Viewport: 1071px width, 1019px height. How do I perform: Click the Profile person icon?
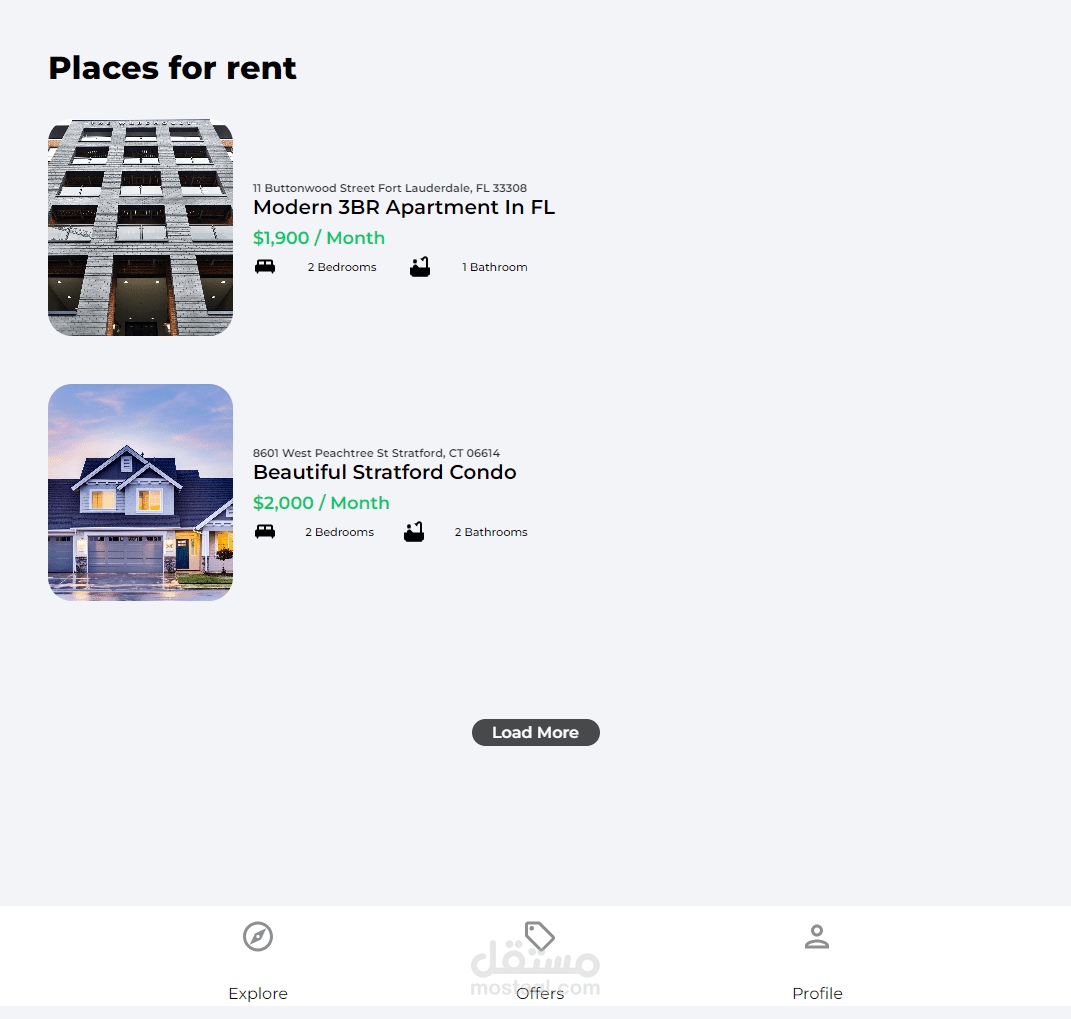817,937
